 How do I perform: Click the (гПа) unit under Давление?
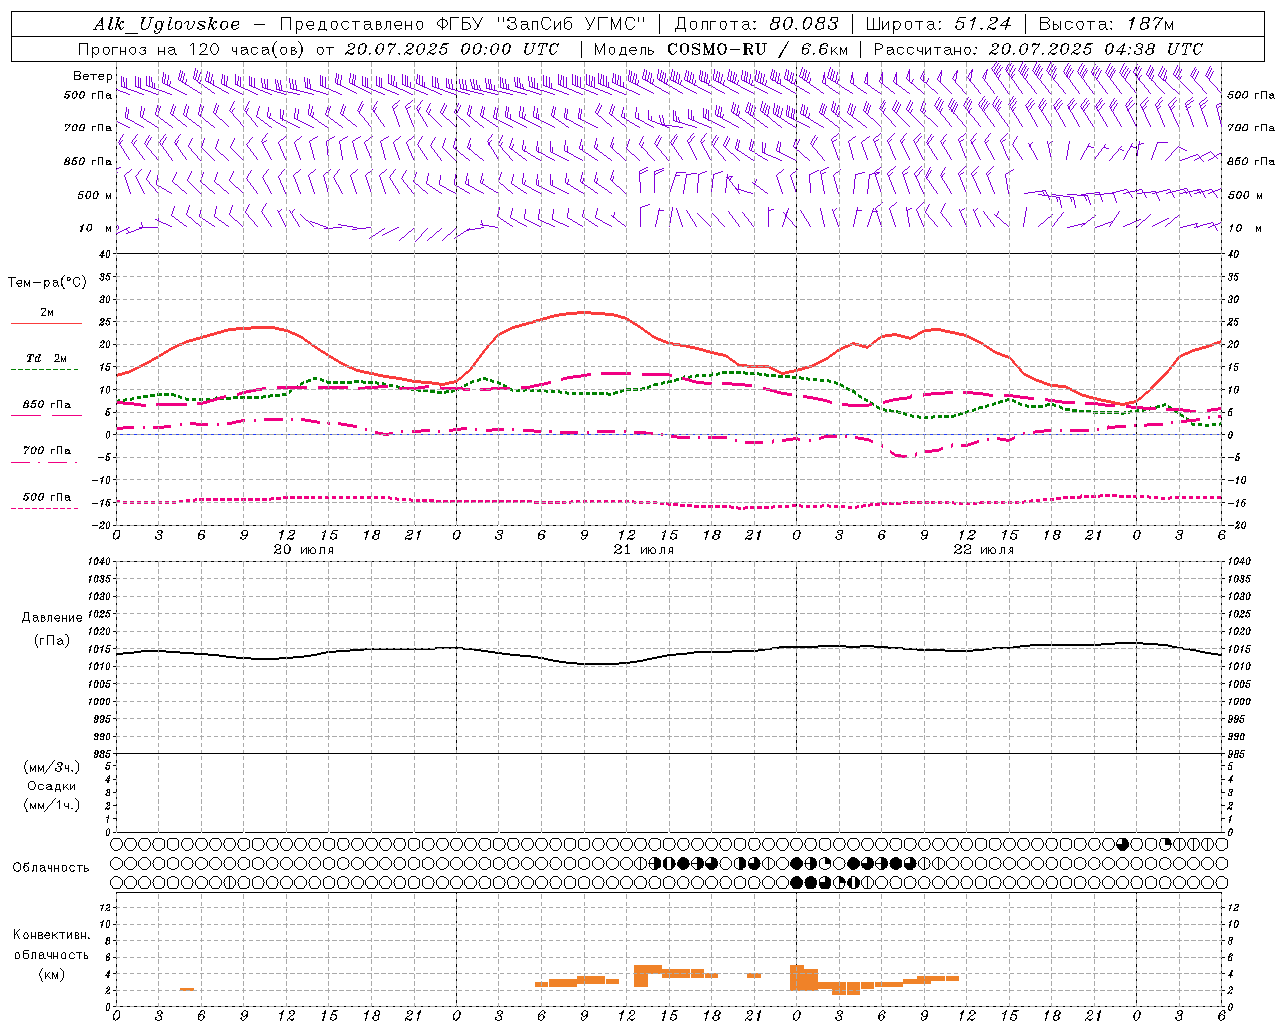[52, 640]
